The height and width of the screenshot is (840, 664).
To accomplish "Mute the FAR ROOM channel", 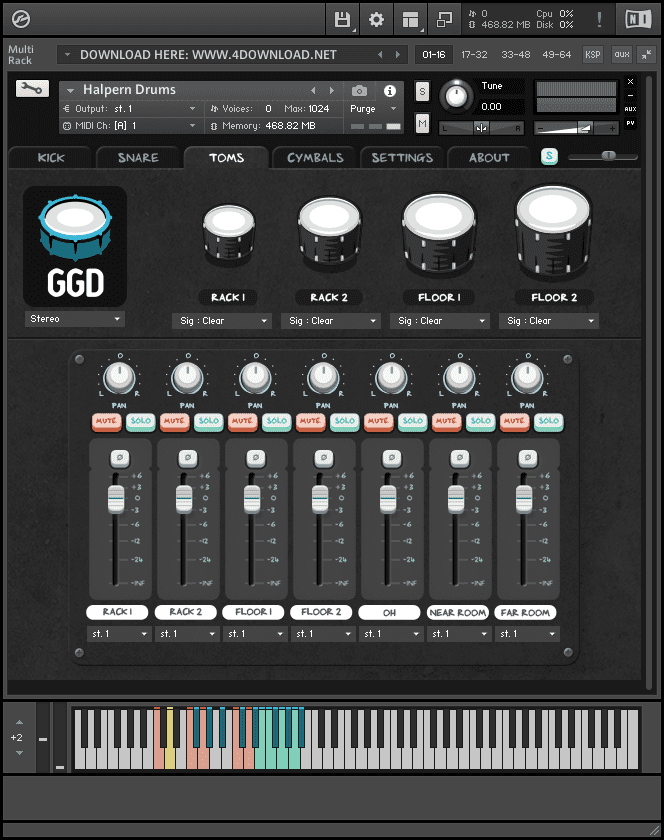I will tap(514, 422).
